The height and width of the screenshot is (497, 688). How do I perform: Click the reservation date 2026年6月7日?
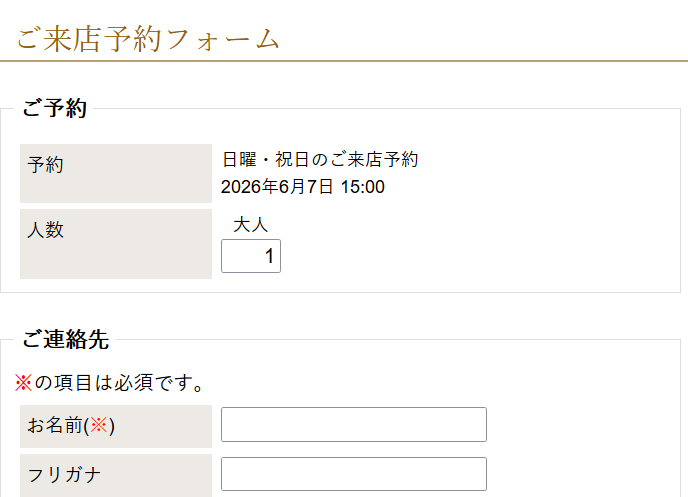pos(277,187)
